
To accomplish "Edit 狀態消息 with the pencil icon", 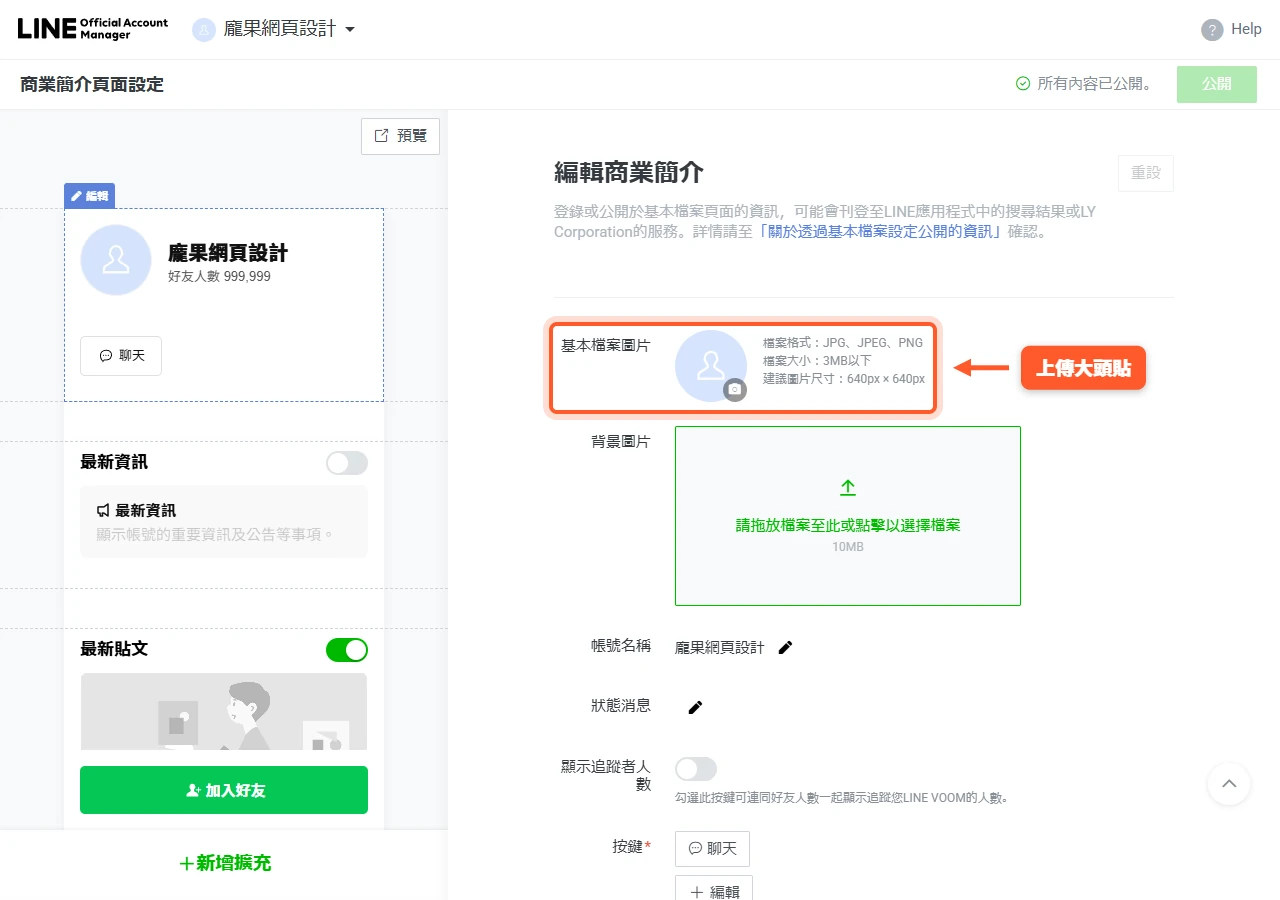I will click(696, 708).
